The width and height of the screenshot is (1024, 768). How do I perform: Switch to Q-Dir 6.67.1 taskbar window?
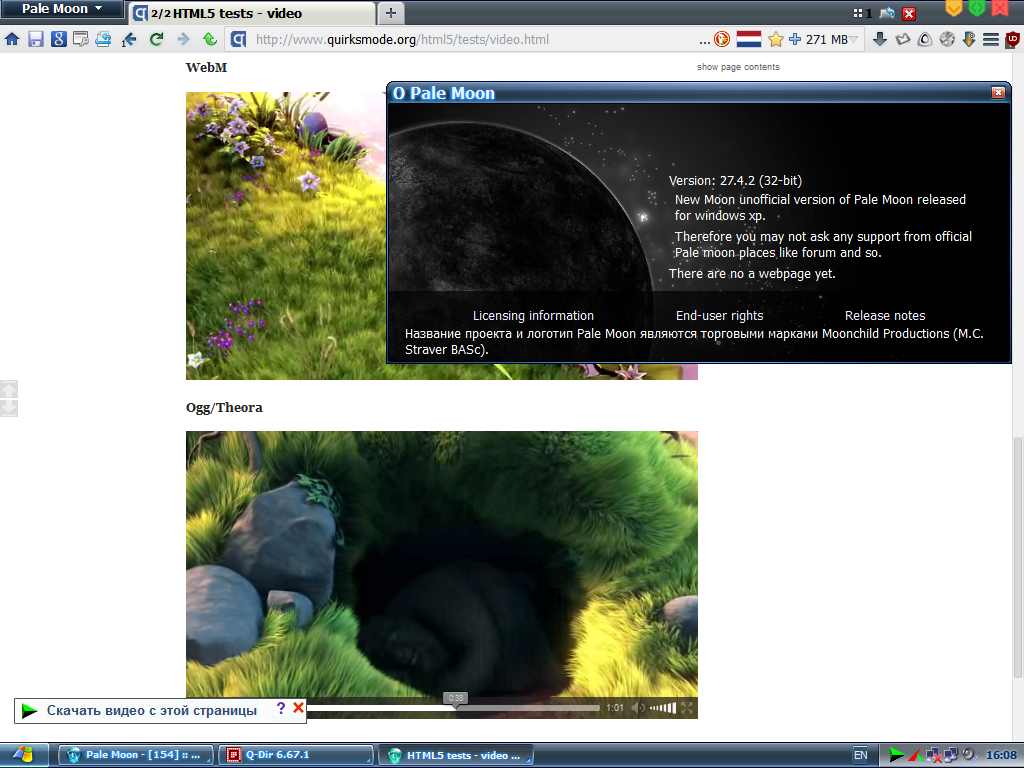[x=295, y=755]
